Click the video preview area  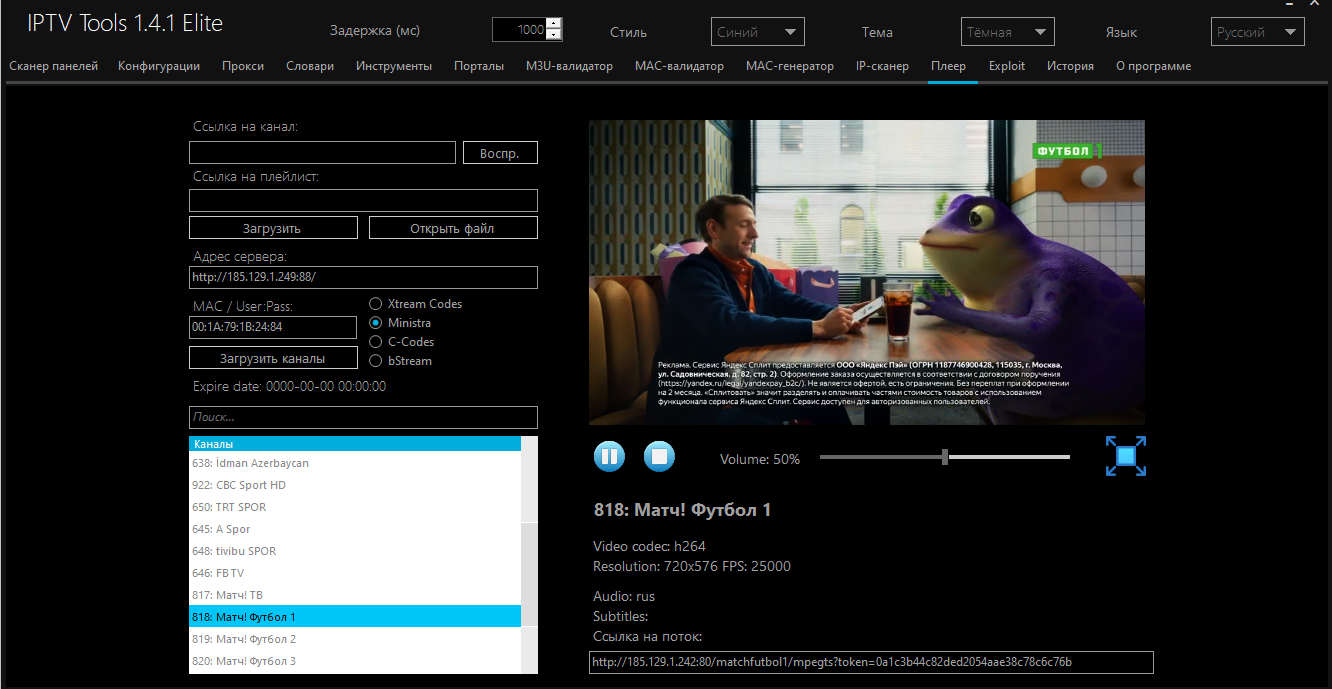click(x=867, y=273)
